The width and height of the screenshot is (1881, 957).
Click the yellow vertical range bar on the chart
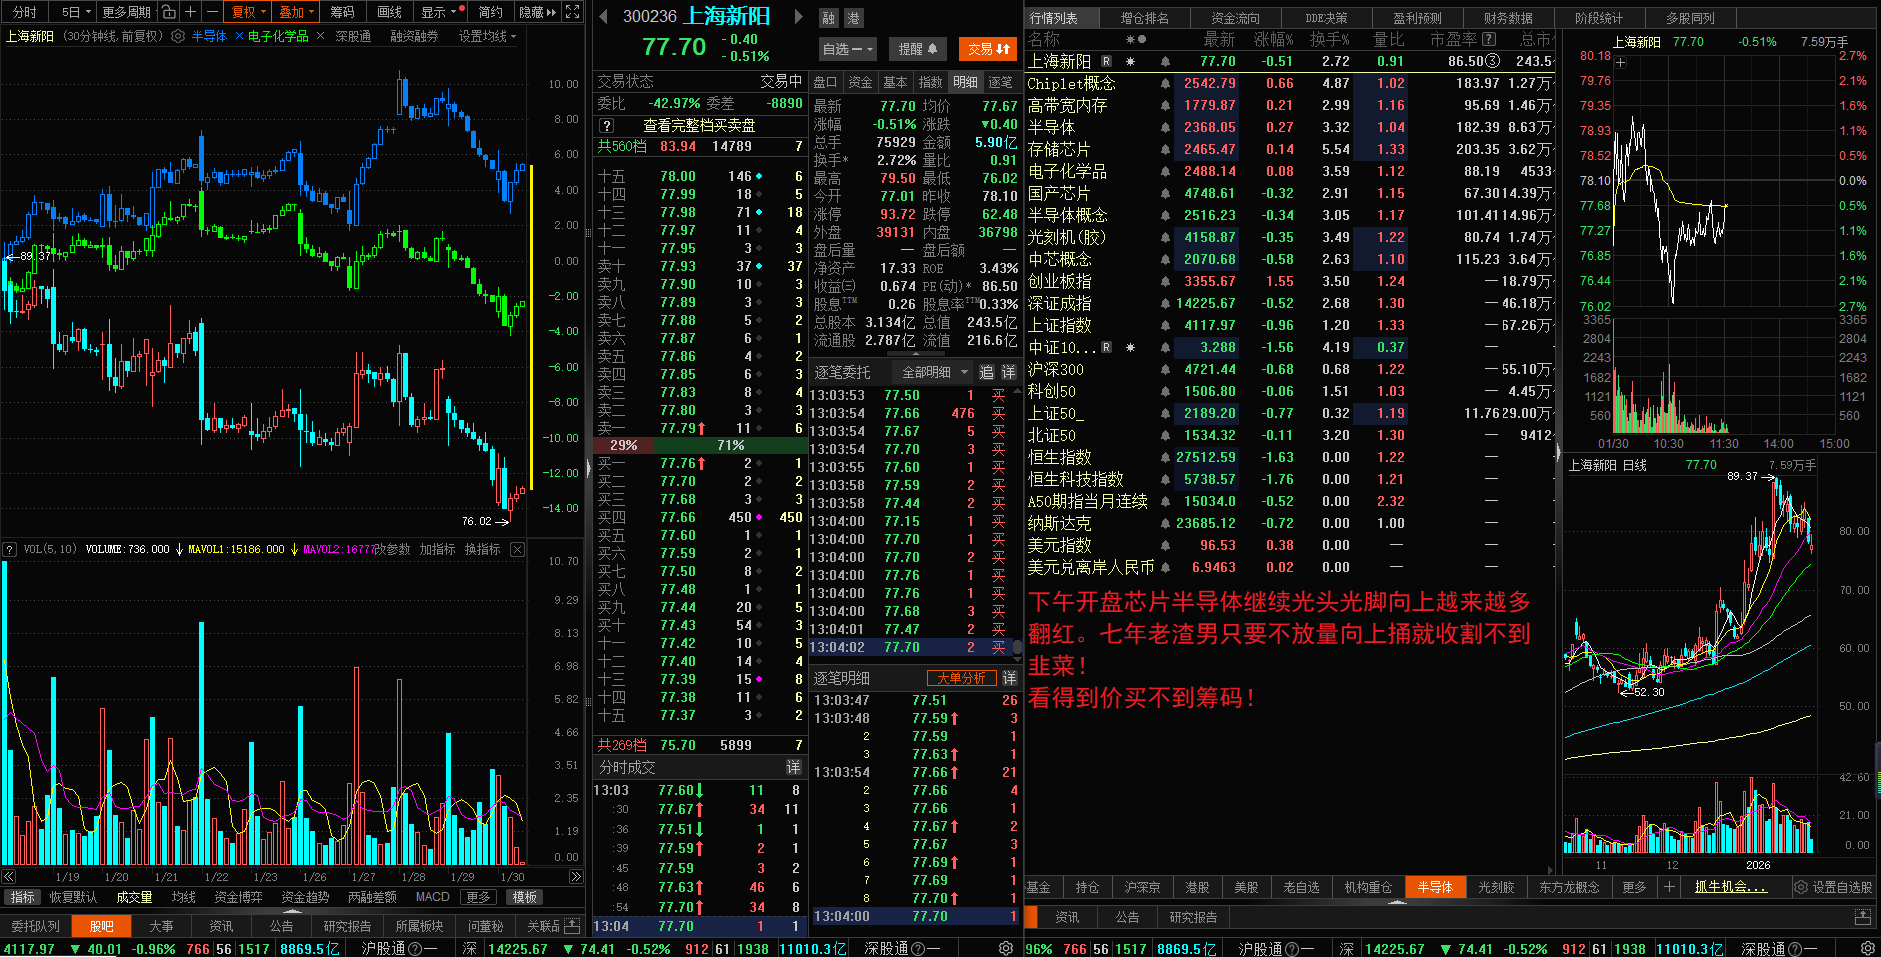click(531, 327)
